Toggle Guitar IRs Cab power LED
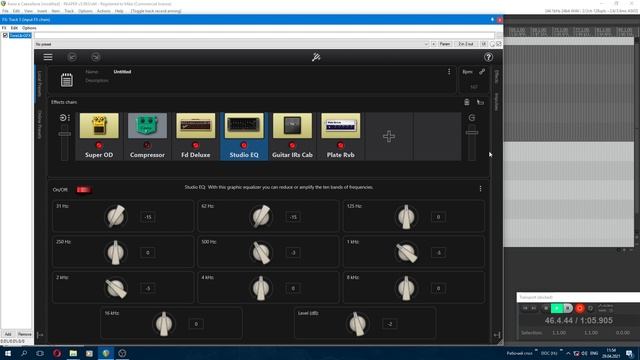 click(292, 145)
